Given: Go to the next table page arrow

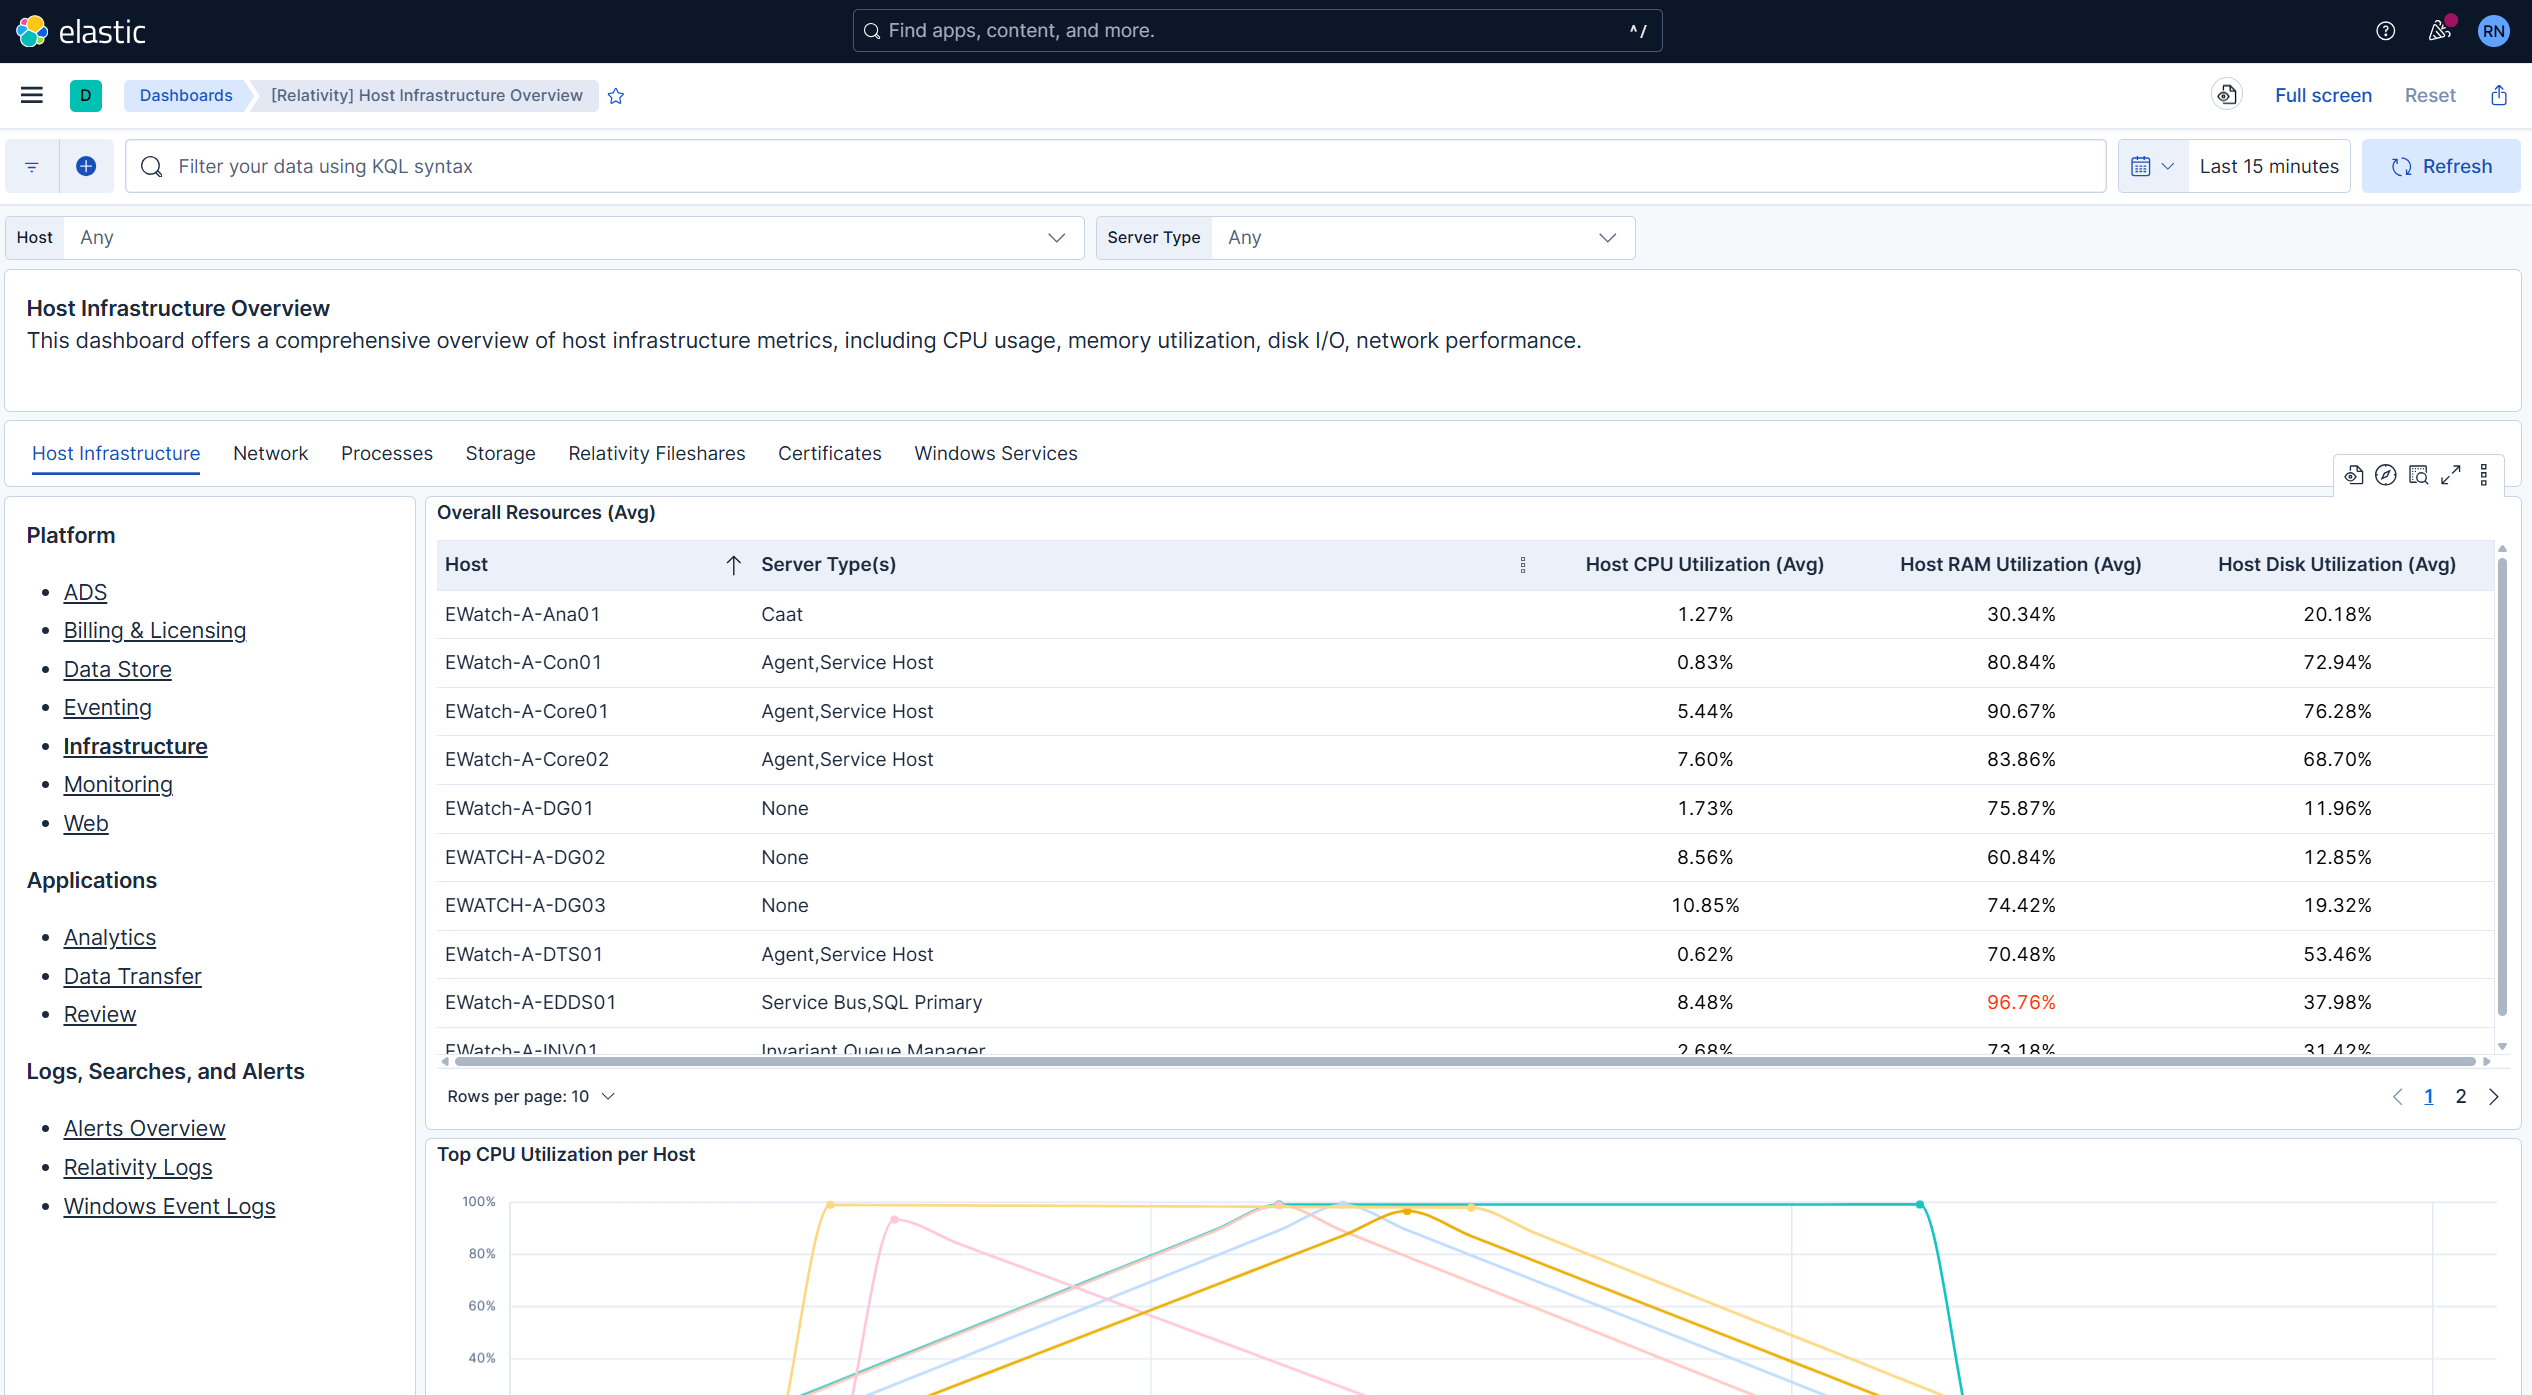Looking at the screenshot, I should click(x=2494, y=1097).
